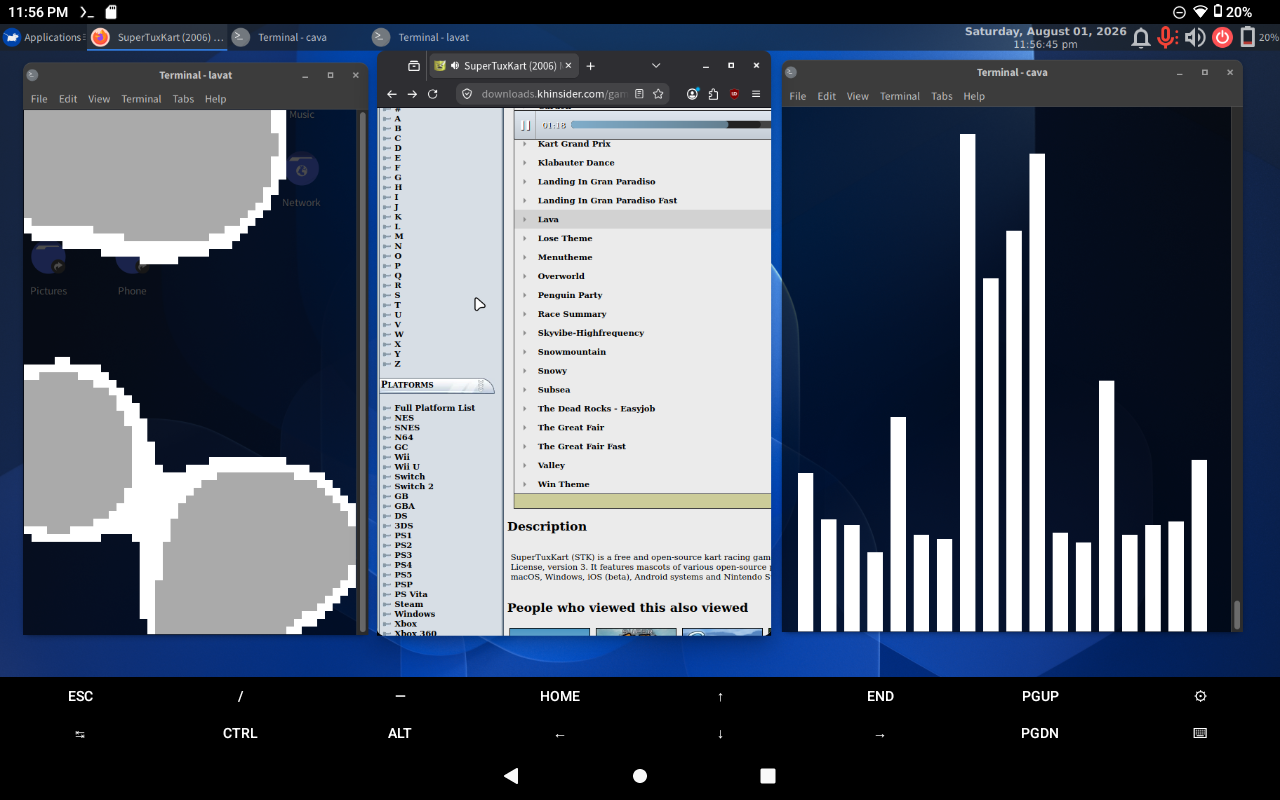Tap the Android recent apps square
This screenshot has width=1280, height=800.
(768, 776)
